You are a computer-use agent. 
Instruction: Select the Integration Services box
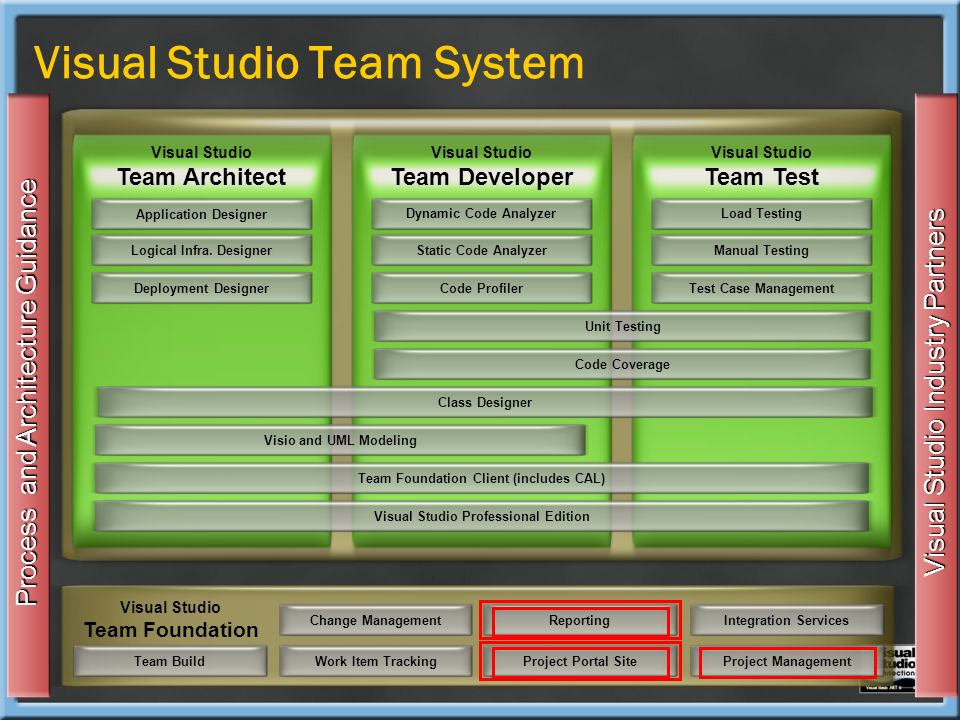coord(787,620)
